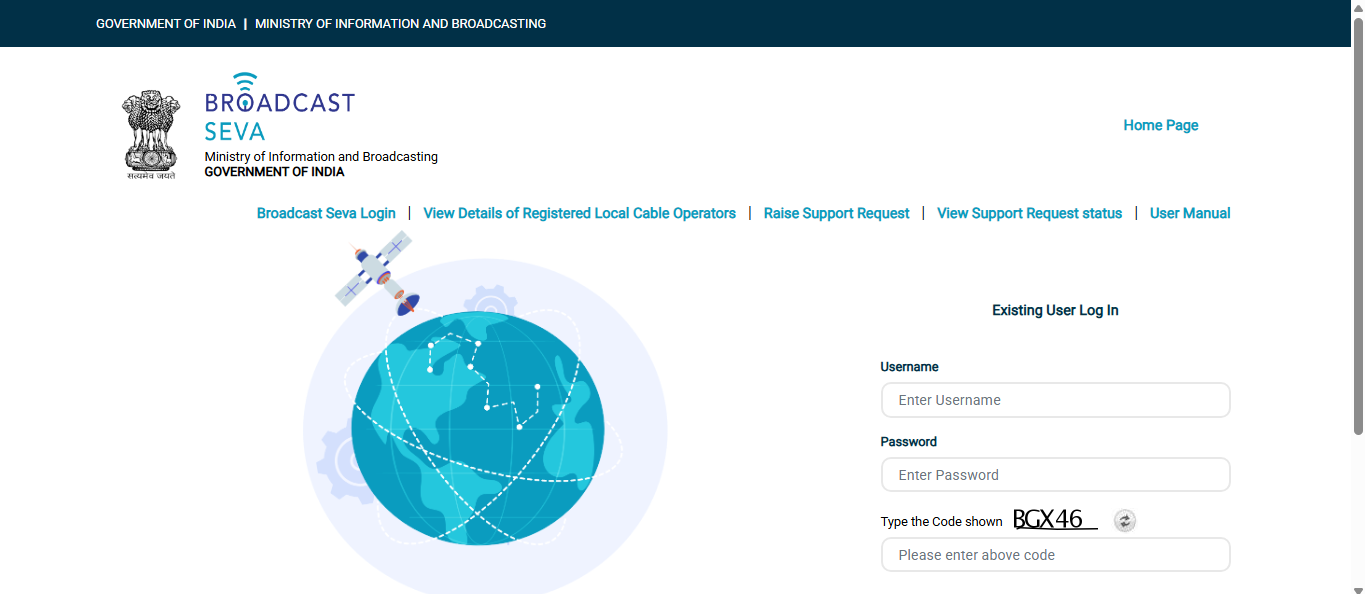View Details of Registered Local Cable Operators
The image size is (1365, 594).
579,213
